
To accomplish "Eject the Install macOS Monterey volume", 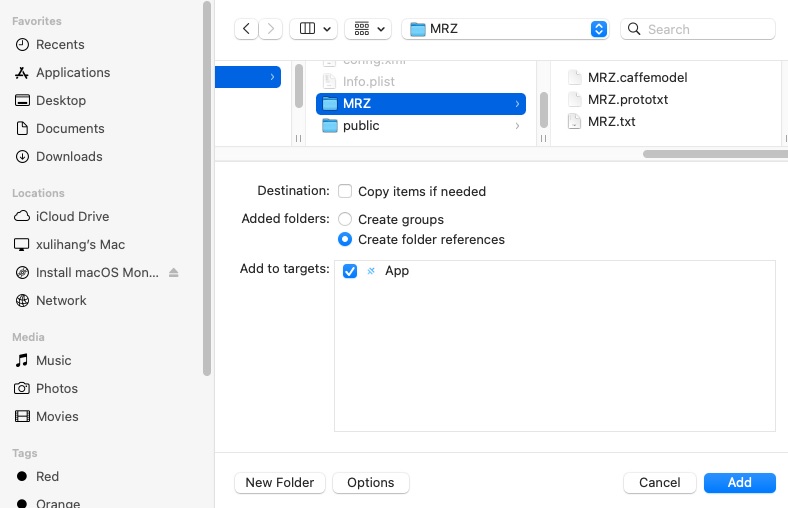I will [x=173, y=273].
